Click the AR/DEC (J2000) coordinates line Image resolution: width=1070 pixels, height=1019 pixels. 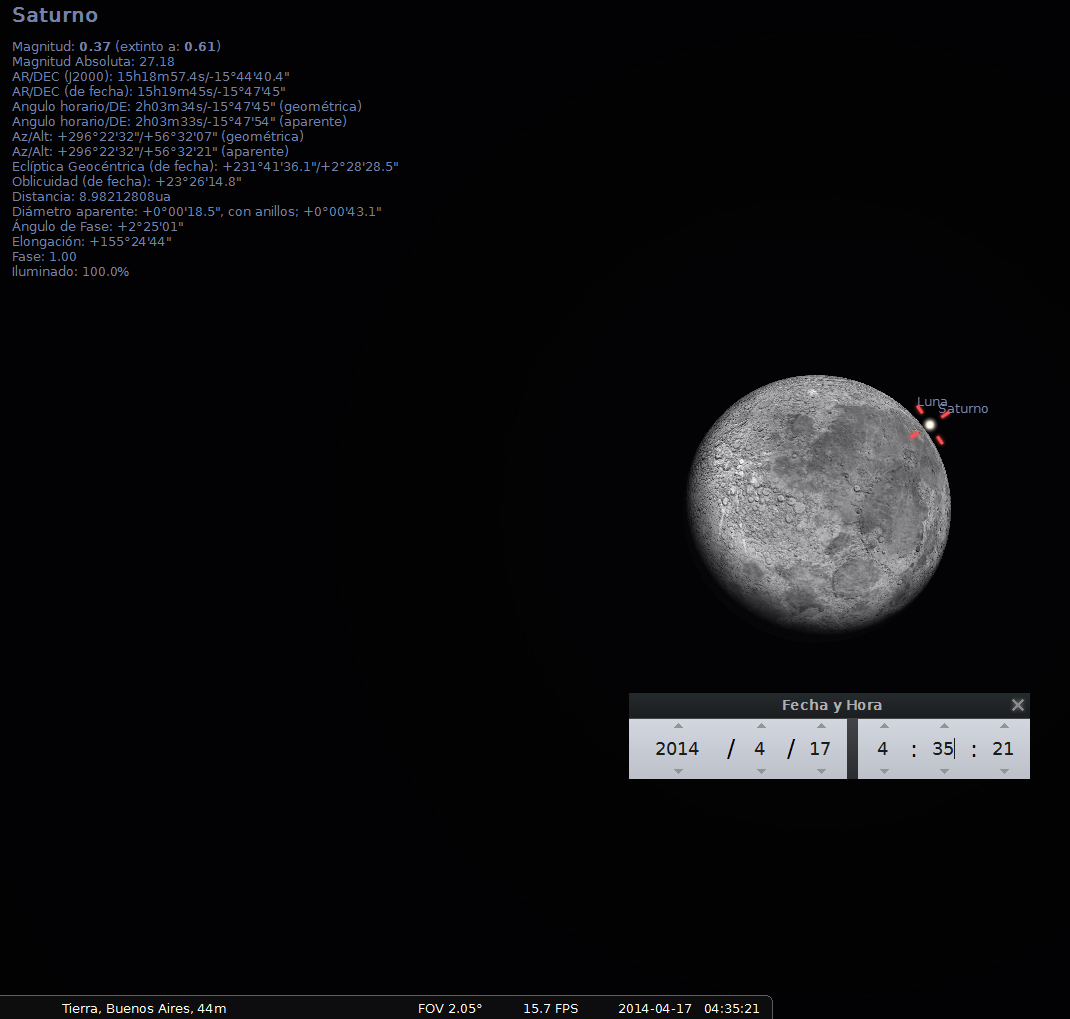click(x=151, y=76)
